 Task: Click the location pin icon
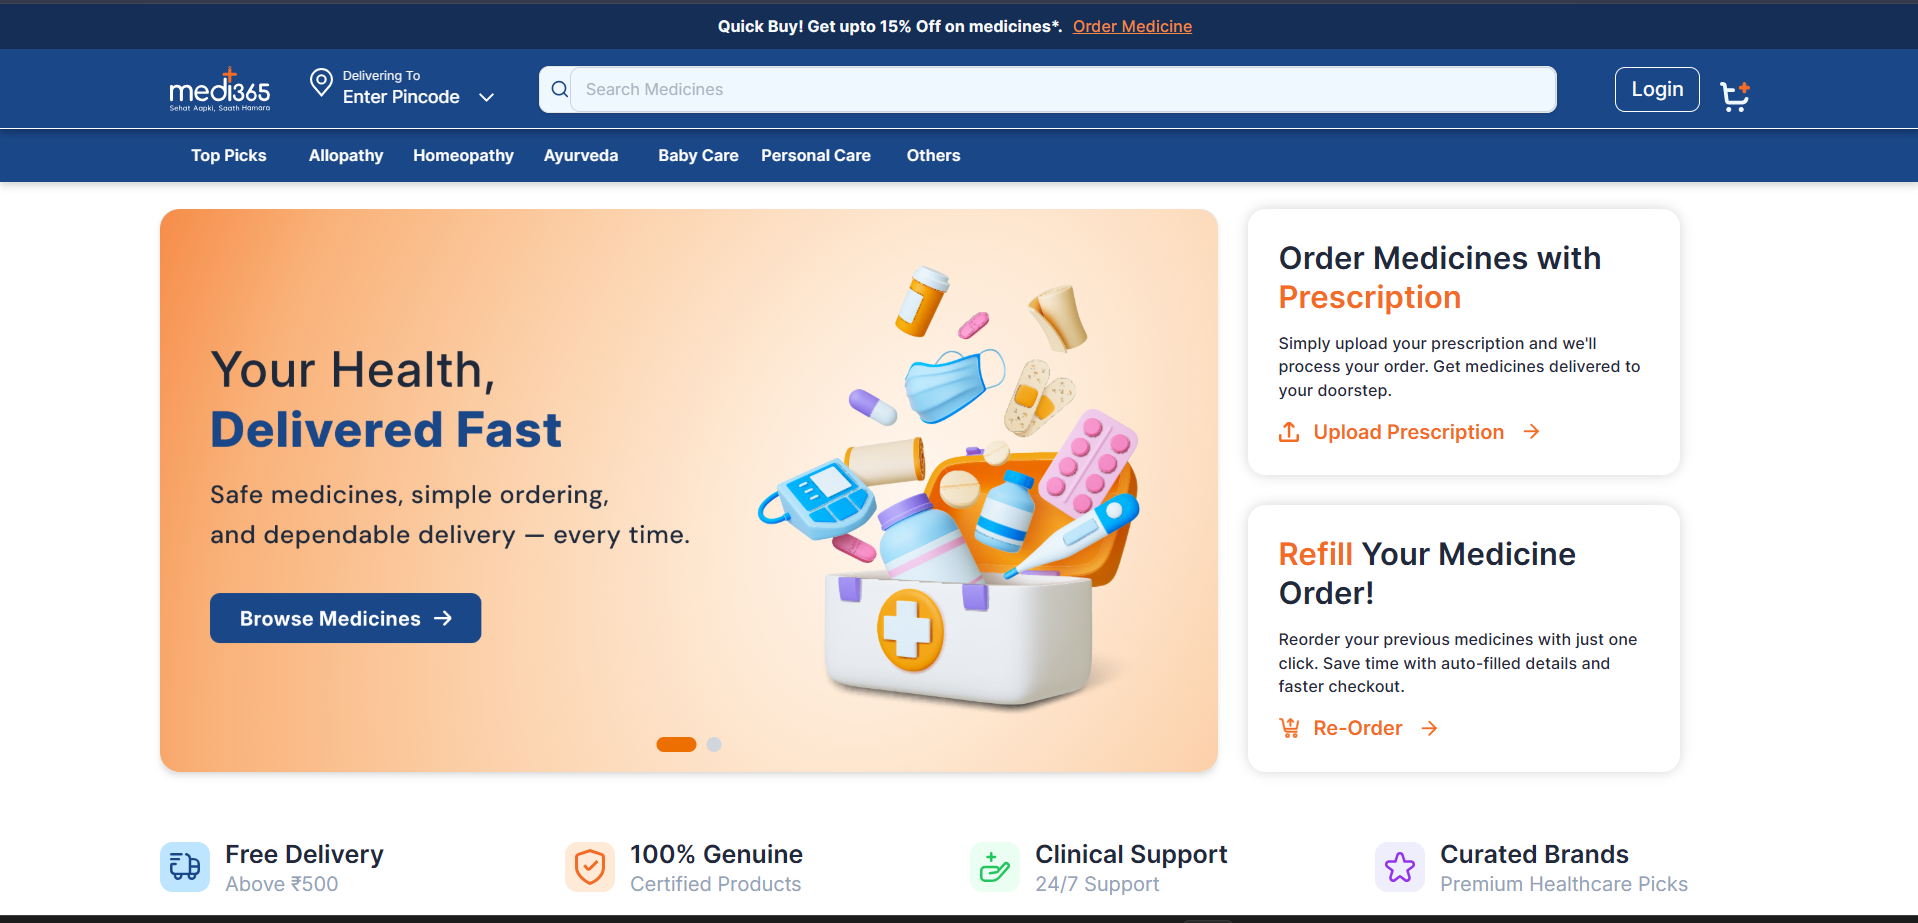tap(321, 83)
